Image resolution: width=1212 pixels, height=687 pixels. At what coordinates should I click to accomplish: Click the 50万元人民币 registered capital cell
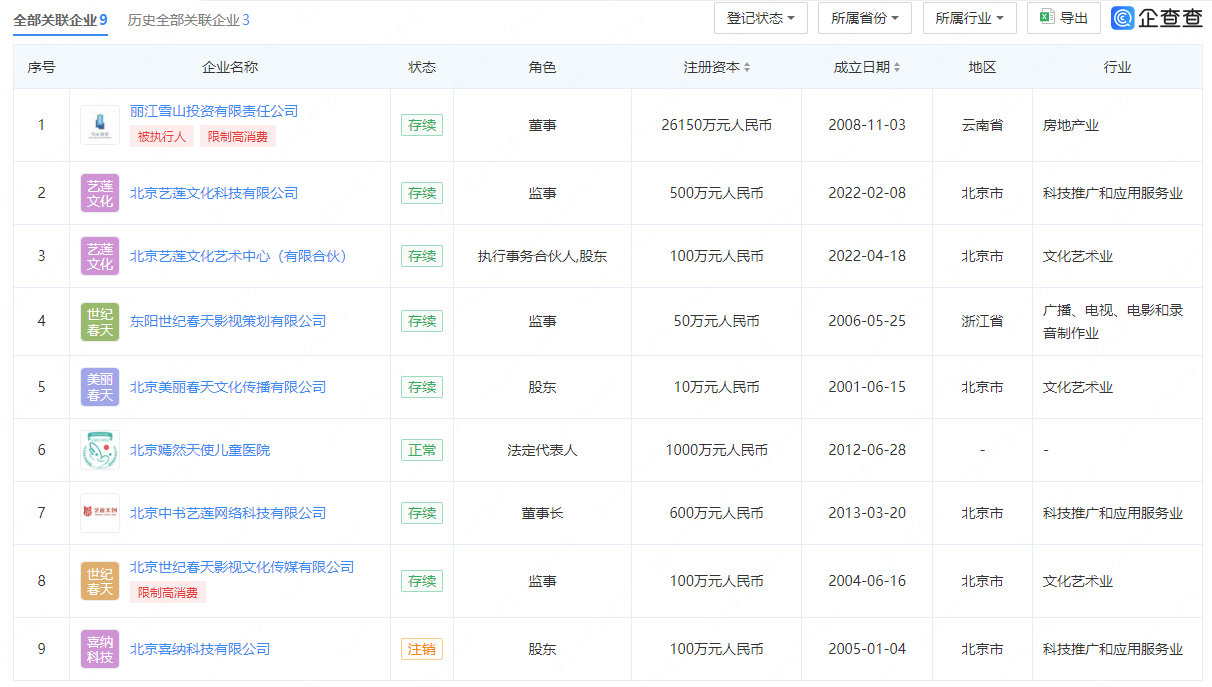click(717, 321)
